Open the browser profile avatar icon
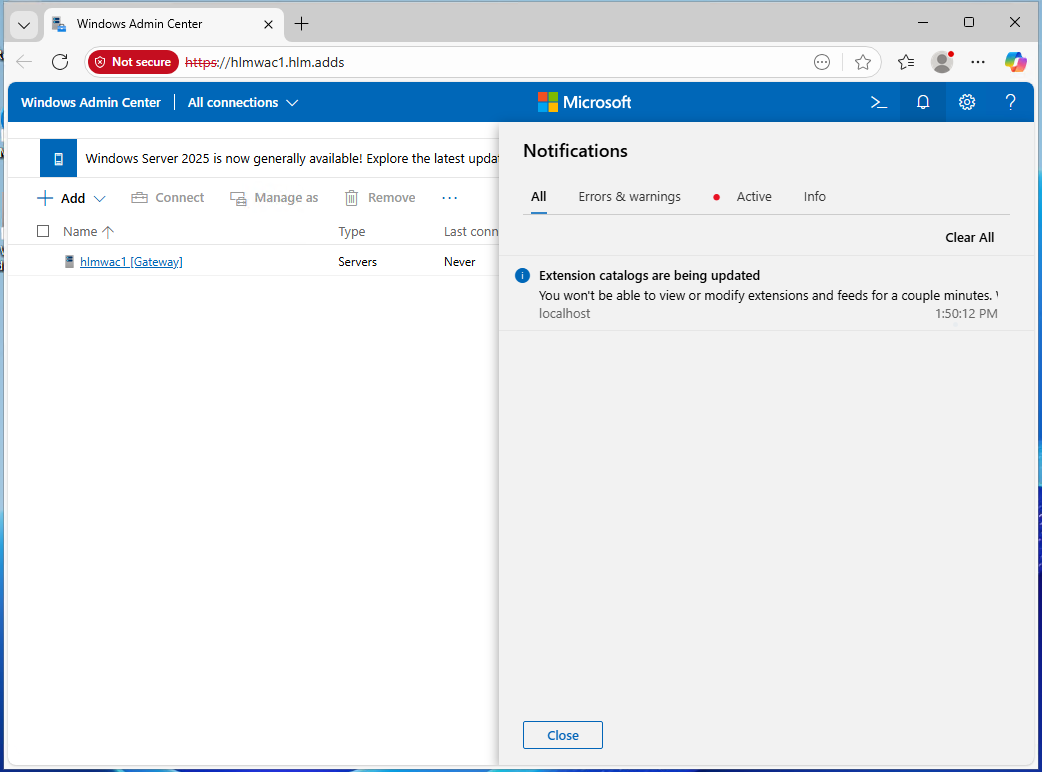 pyautogui.click(x=941, y=62)
